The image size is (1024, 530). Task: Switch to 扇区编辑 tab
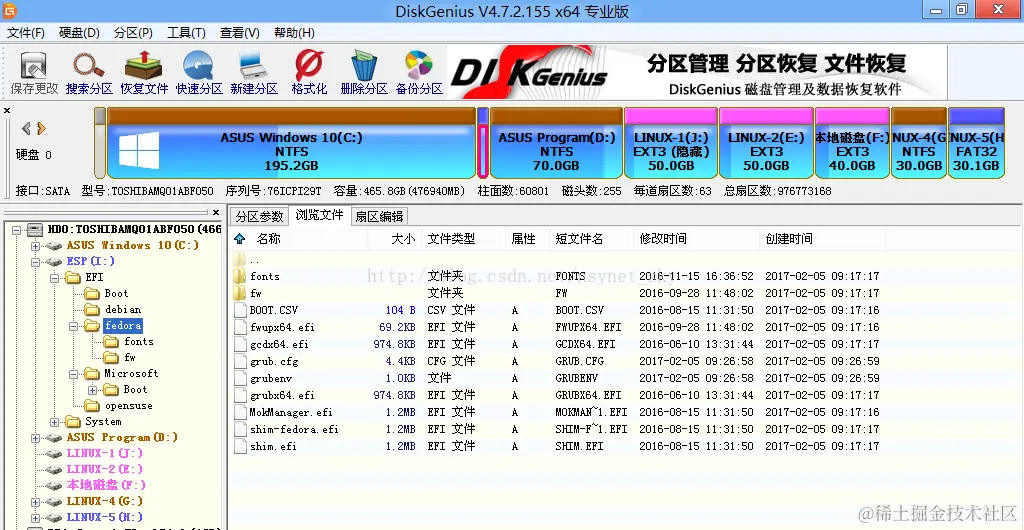[379, 217]
